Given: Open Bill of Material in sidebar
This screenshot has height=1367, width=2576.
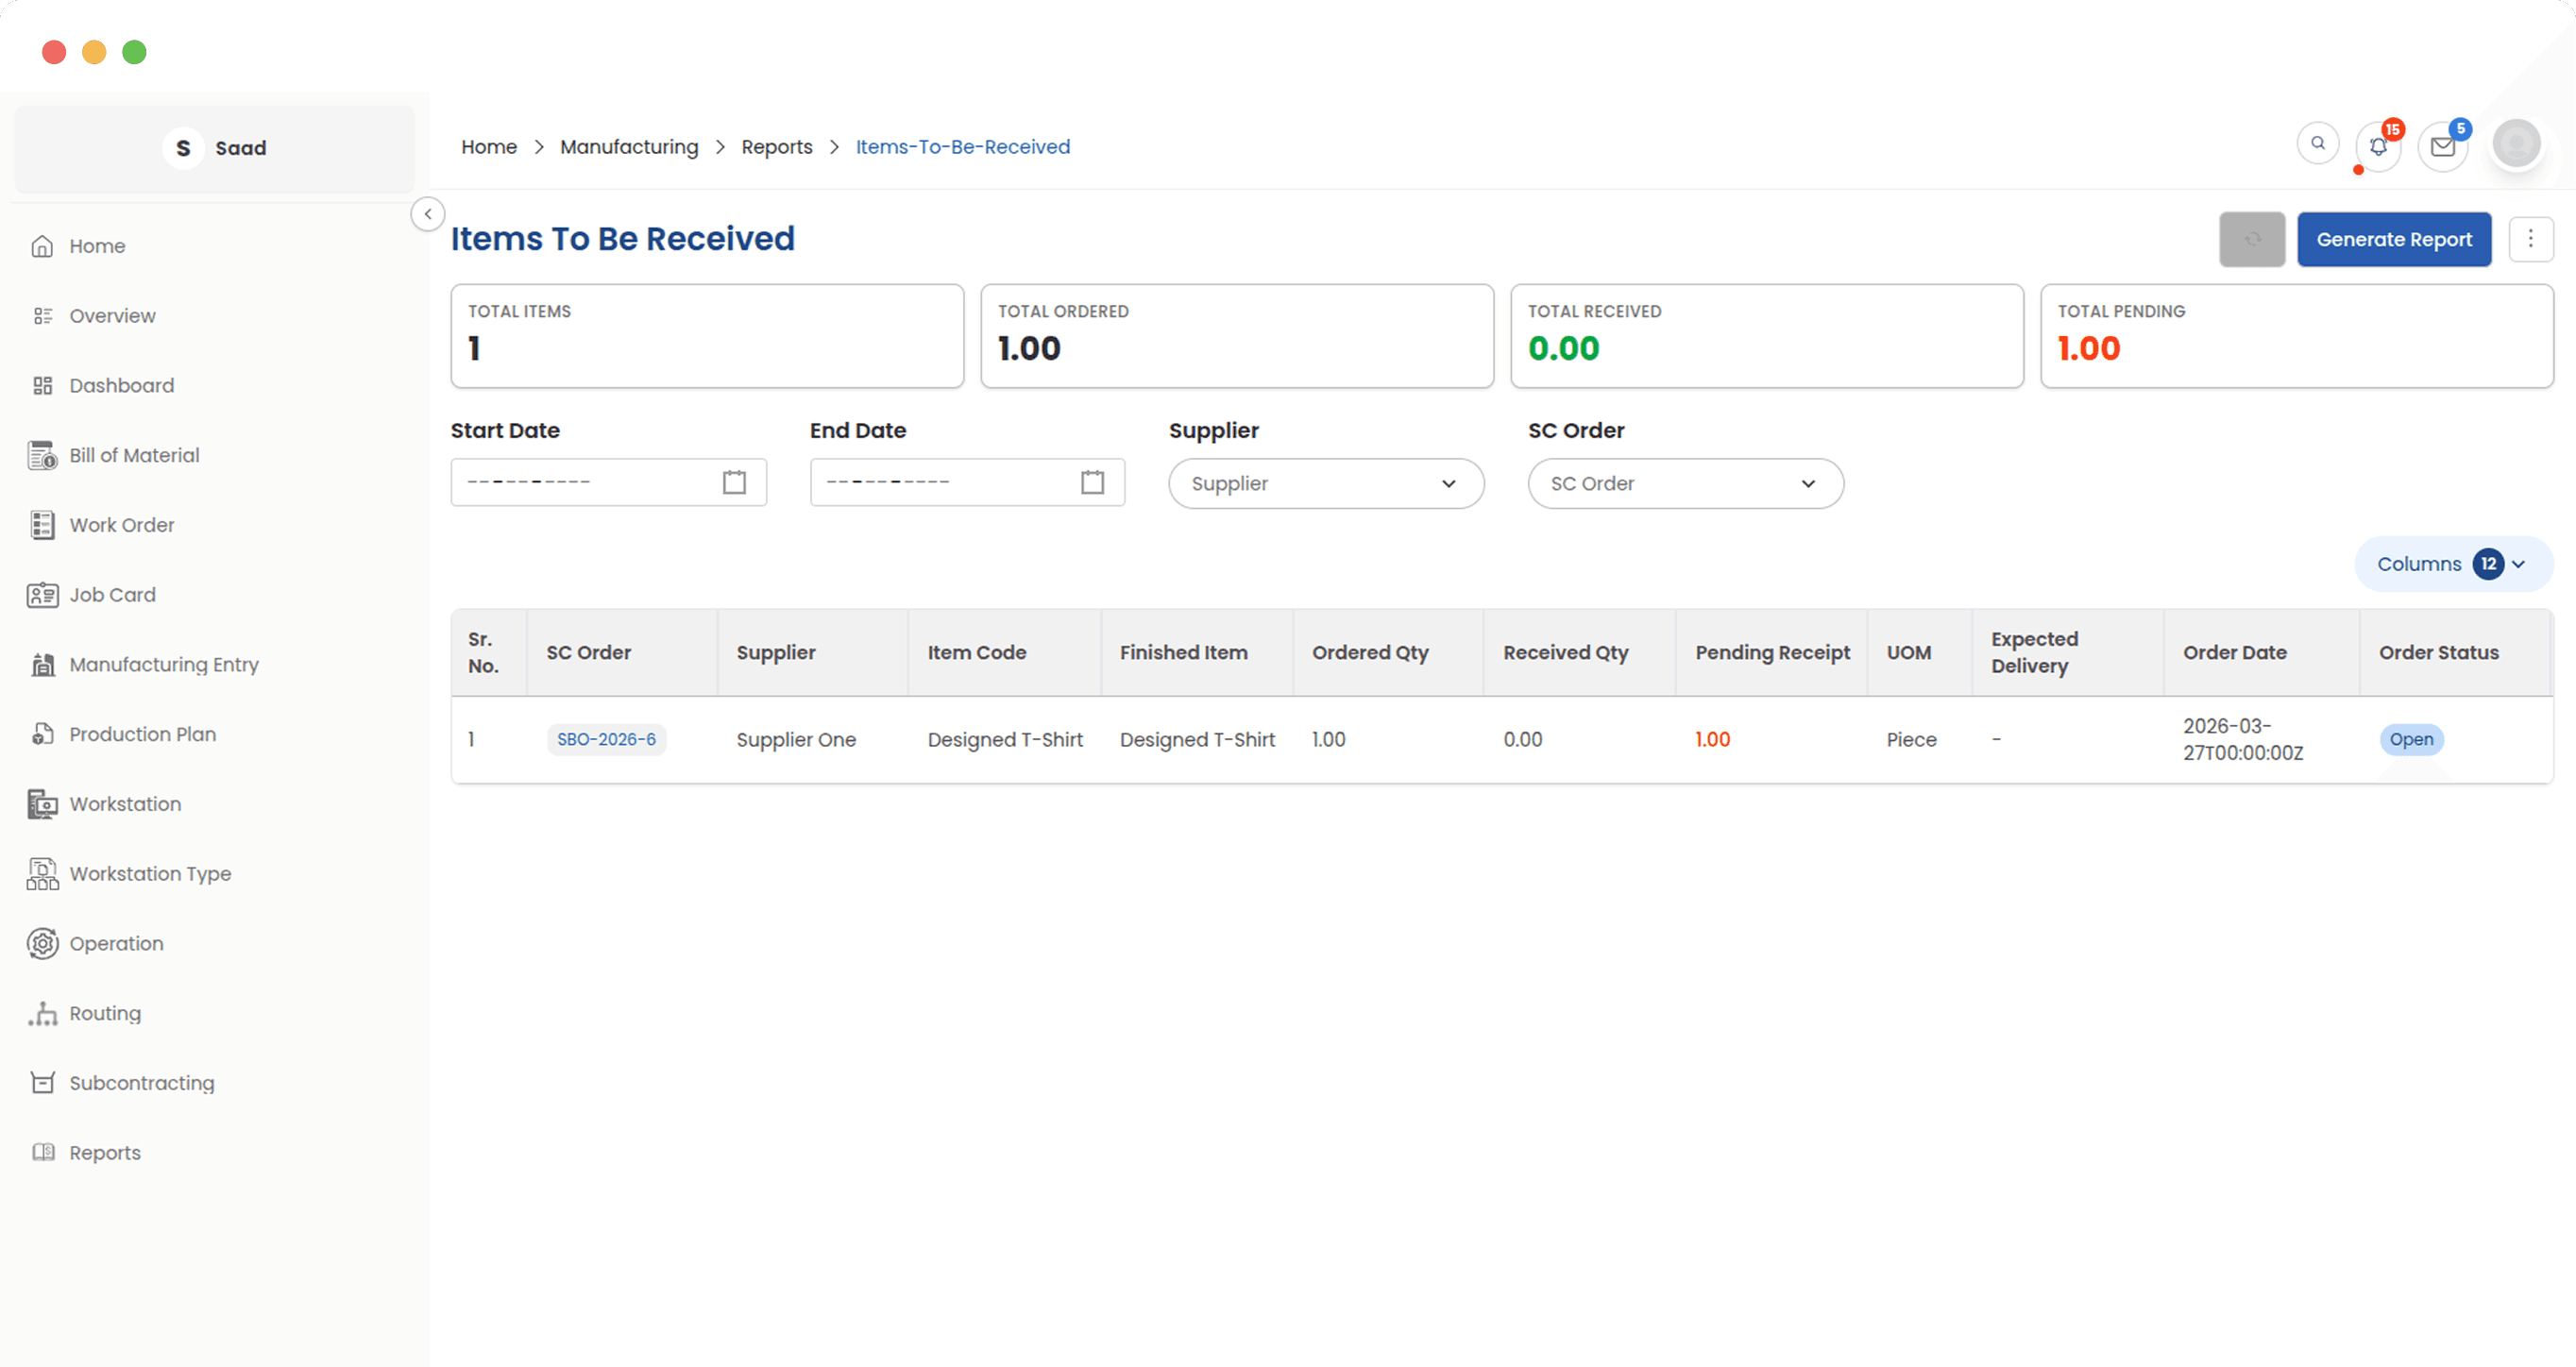Looking at the screenshot, I should coord(134,455).
